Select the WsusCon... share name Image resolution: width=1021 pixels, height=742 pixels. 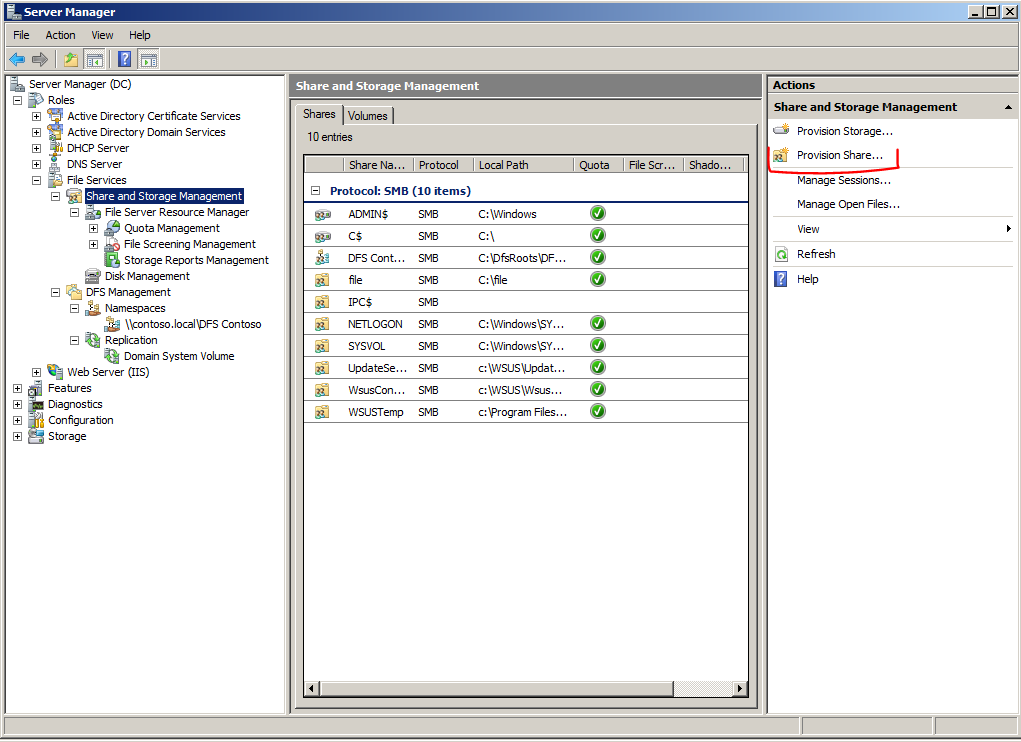(x=376, y=391)
